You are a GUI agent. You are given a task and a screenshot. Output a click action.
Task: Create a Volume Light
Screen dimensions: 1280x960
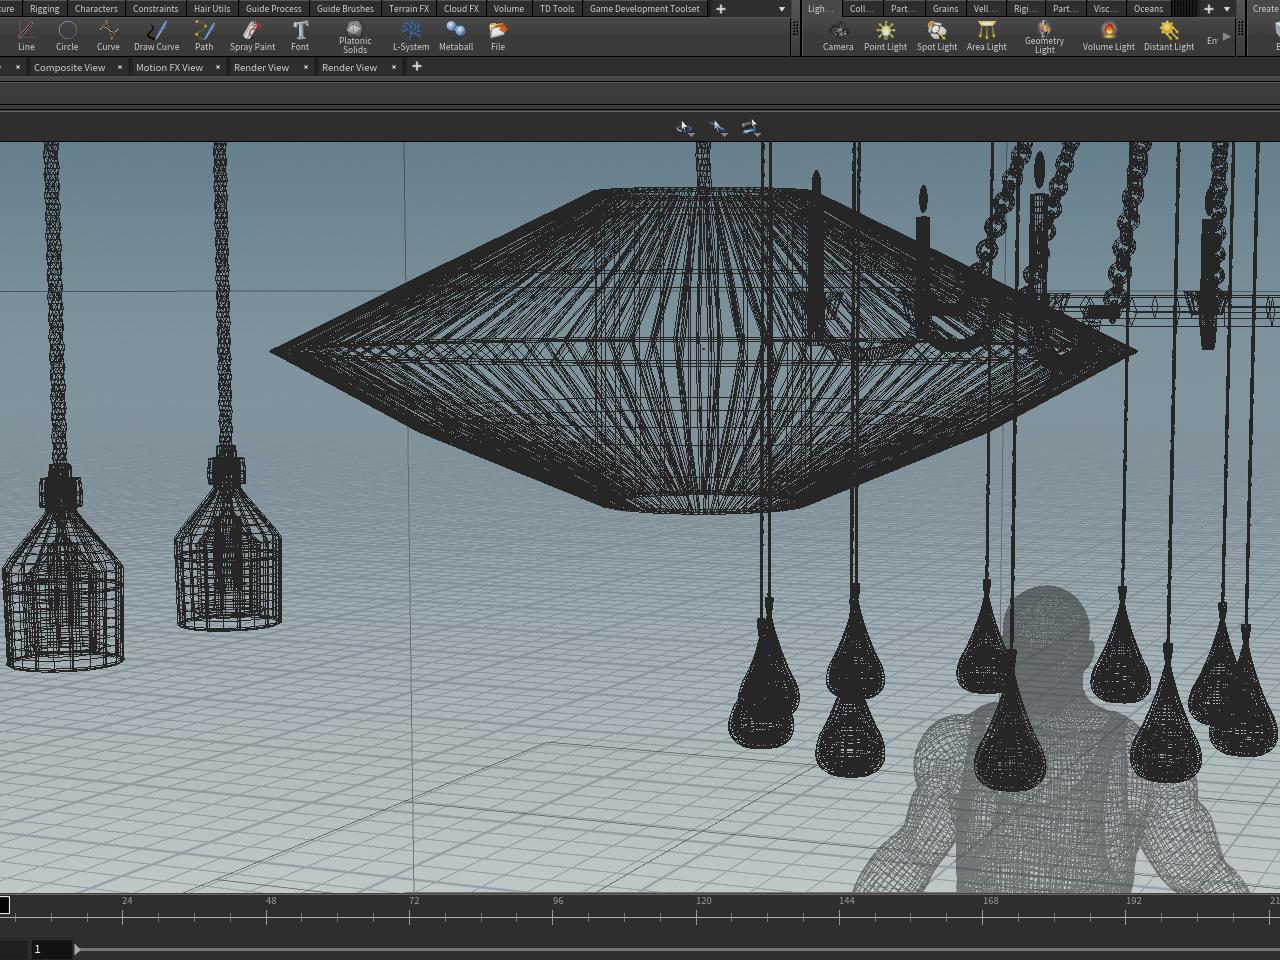[1108, 37]
